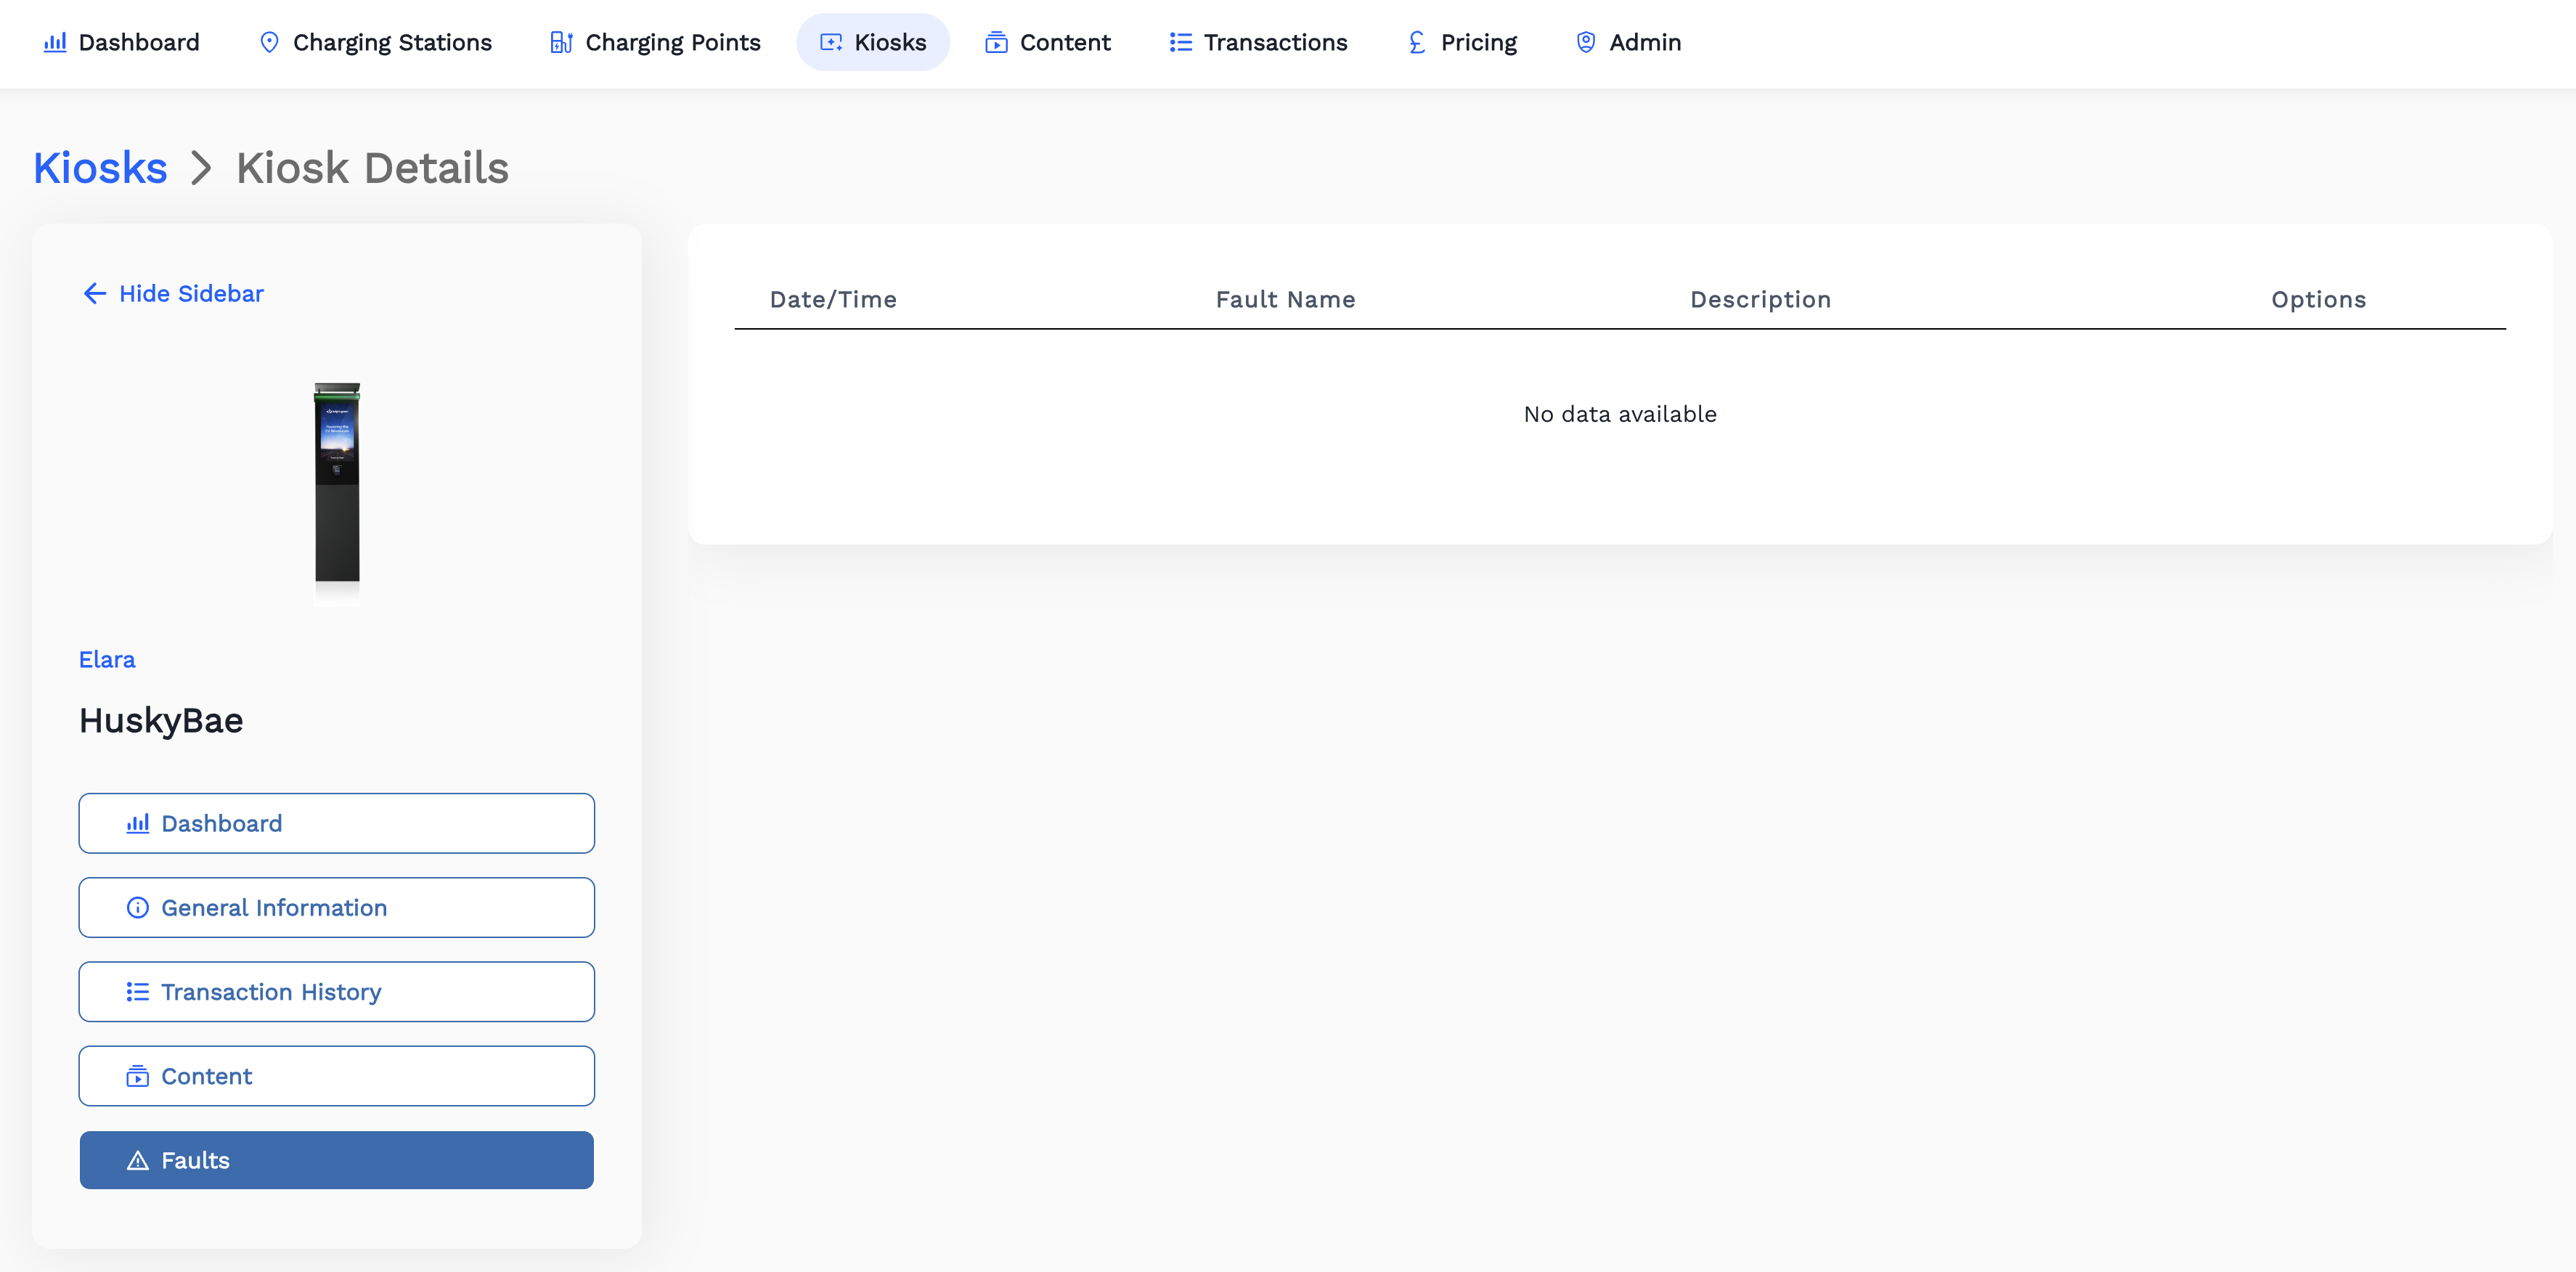Click the kiosk device thumbnail image

click(x=337, y=483)
